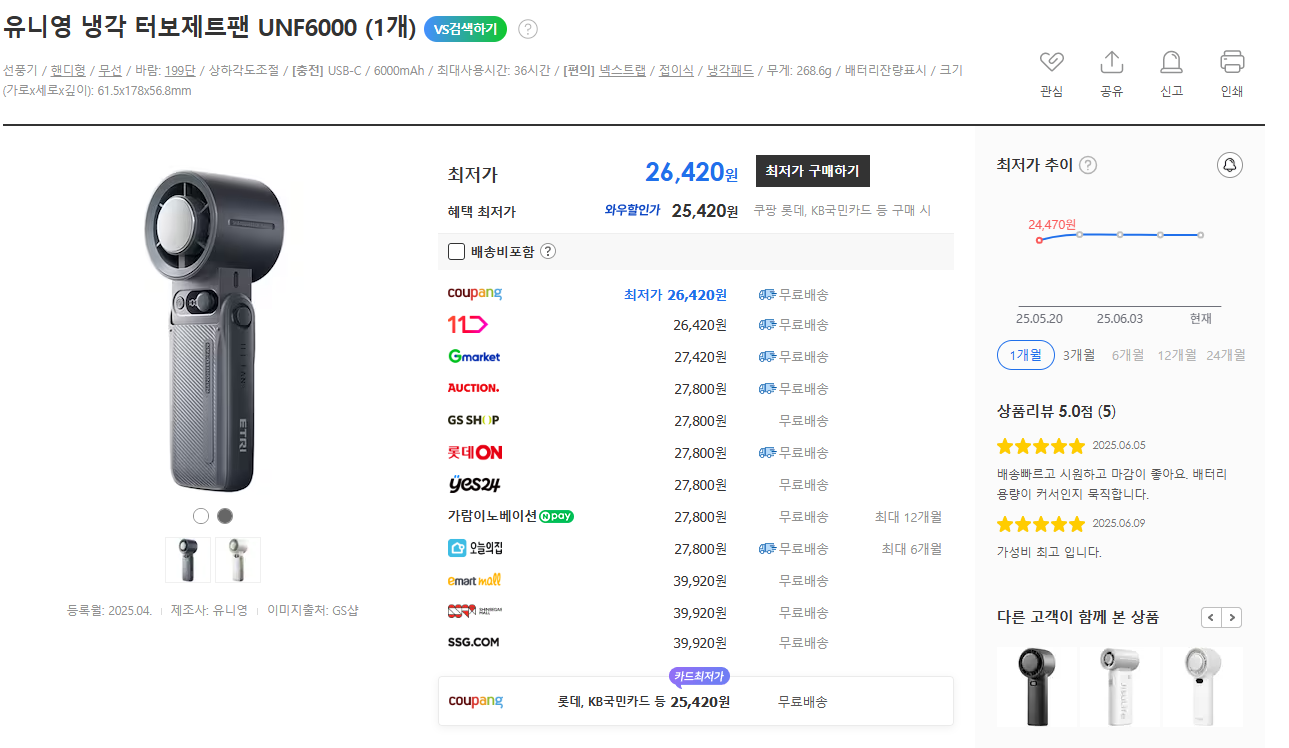Click the 11번가 26,420원 price
The height and width of the screenshot is (748, 1289).
700,325
